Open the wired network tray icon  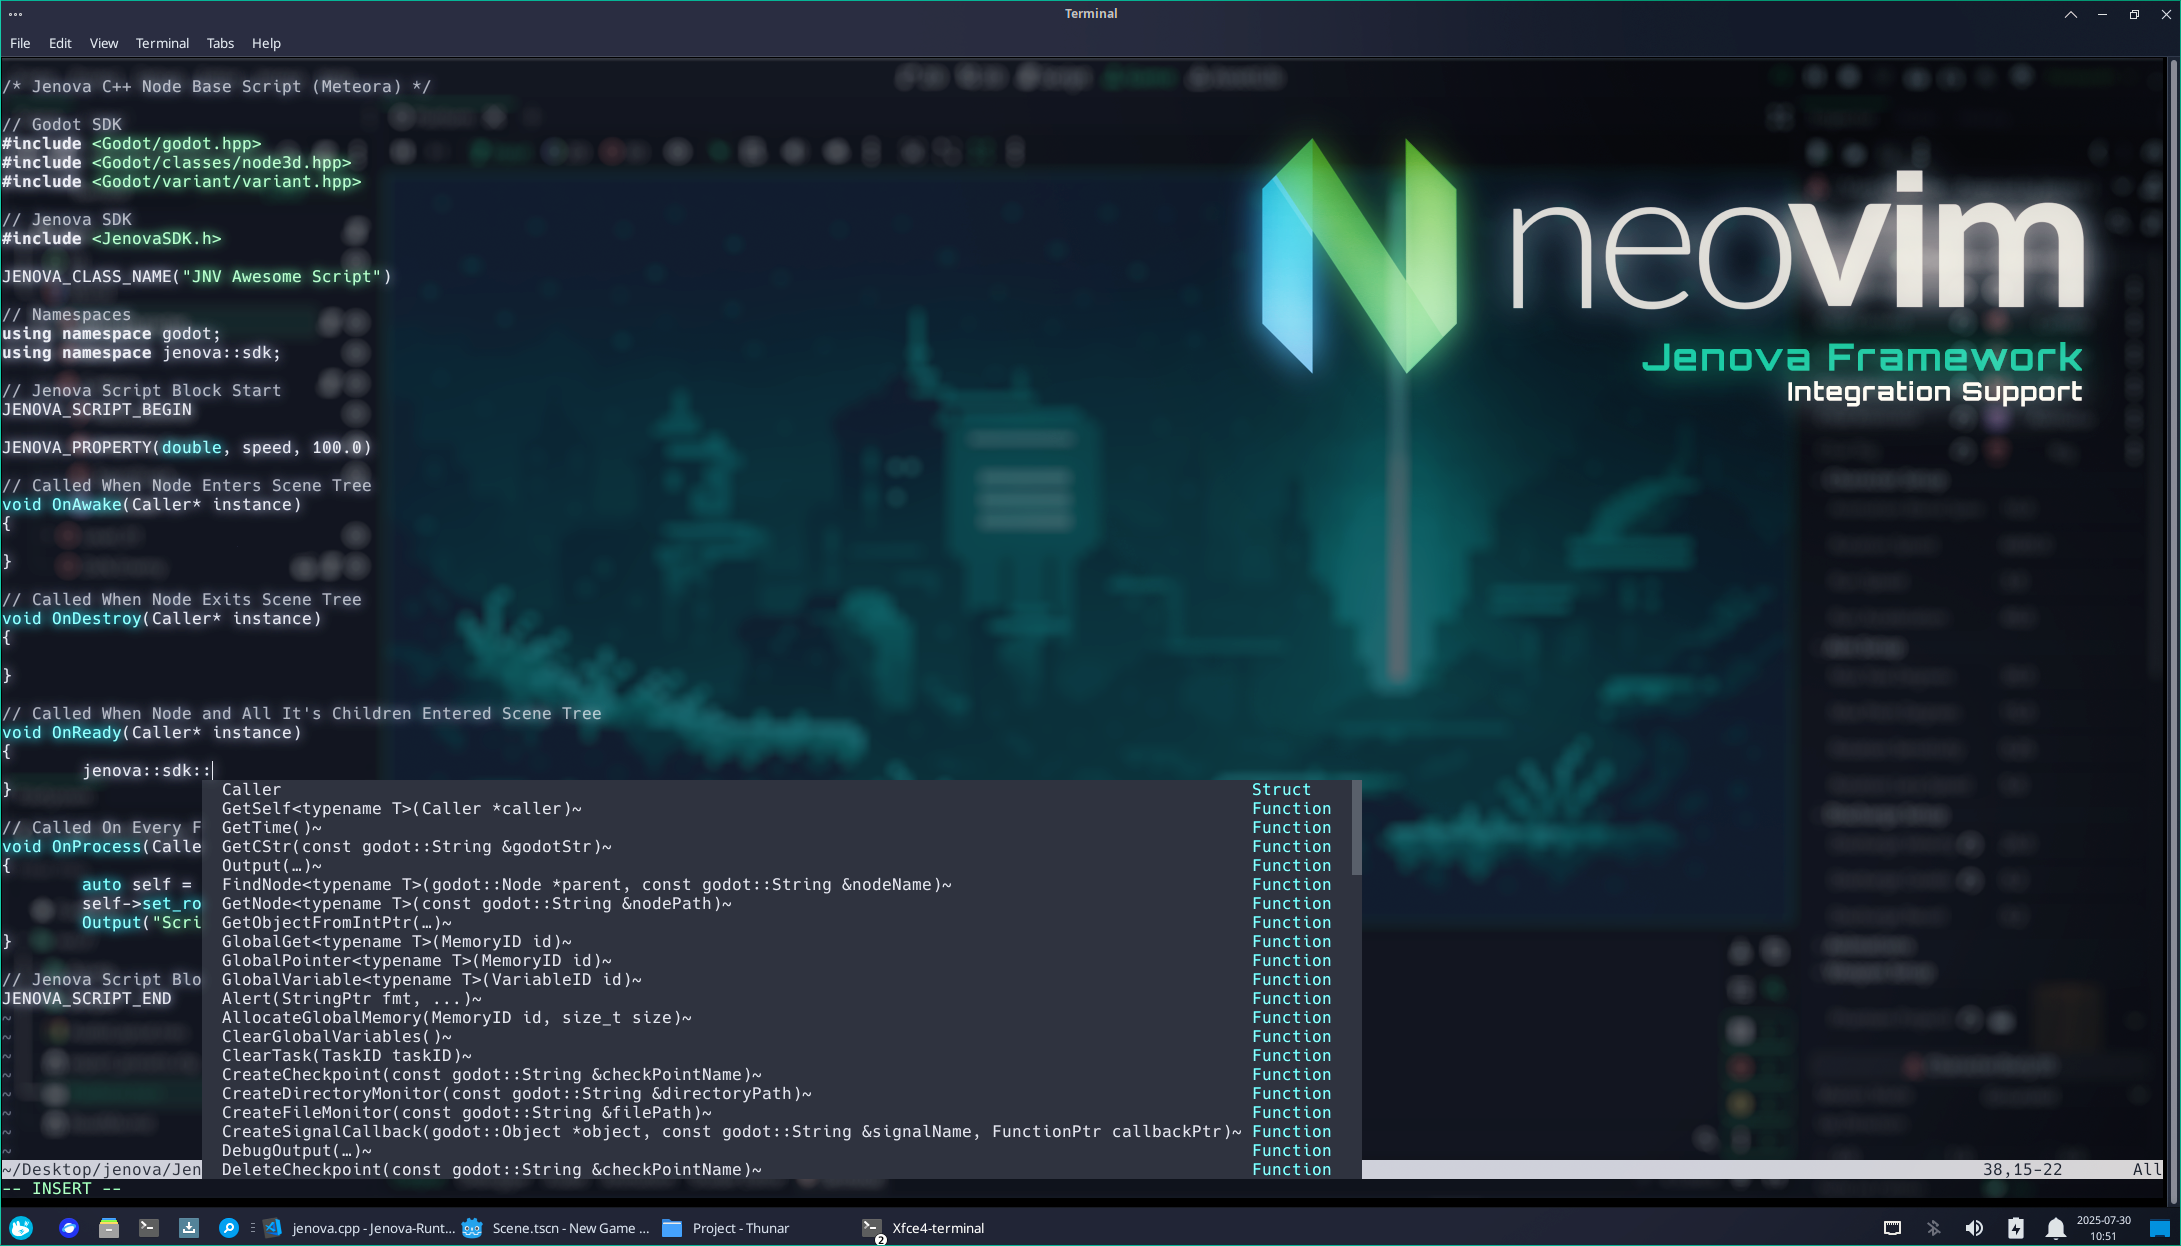(1892, 1228)
